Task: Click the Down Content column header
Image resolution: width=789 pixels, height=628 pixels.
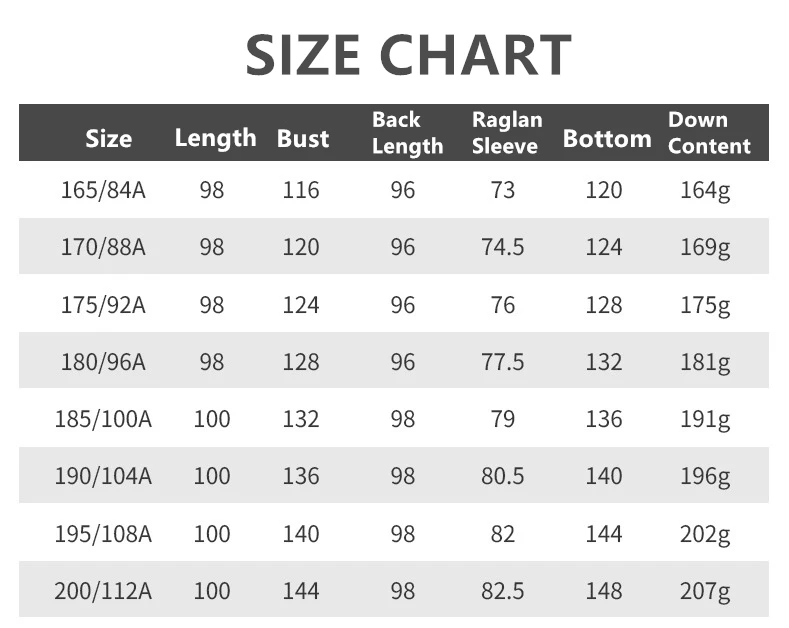Action: pyautogui.click(x=709, y=132)
